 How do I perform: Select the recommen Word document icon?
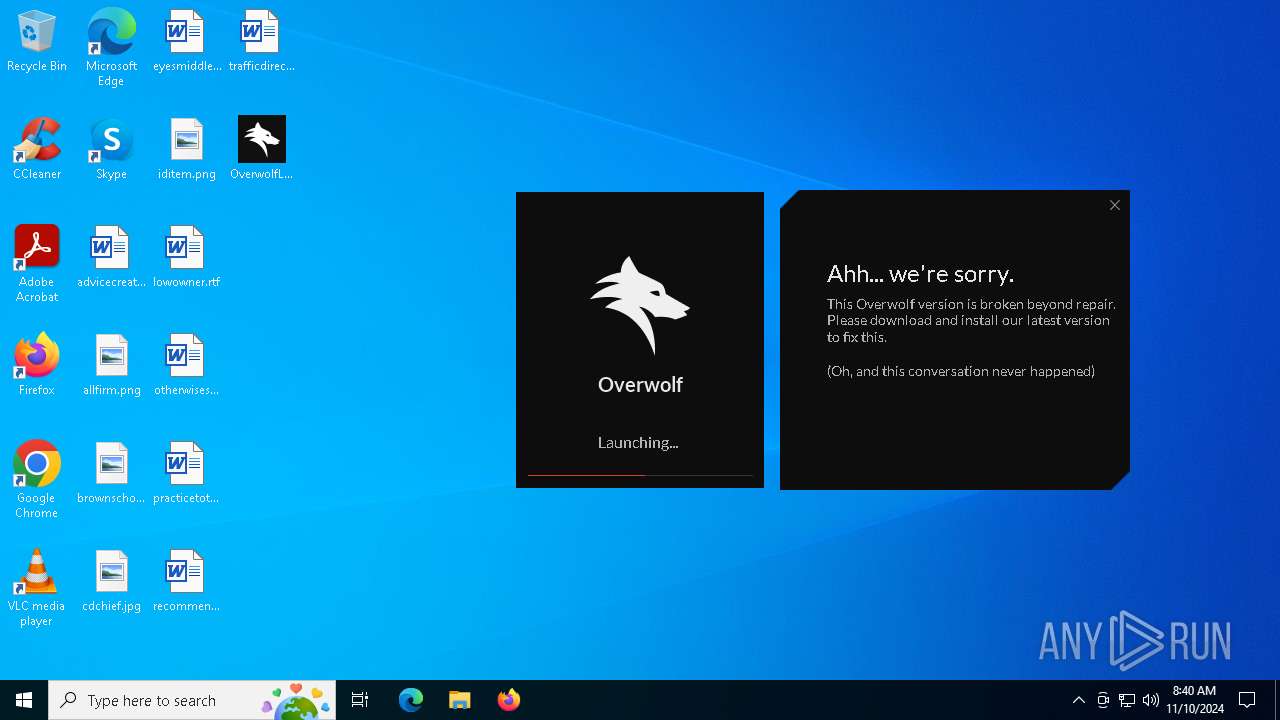tap(186, 582)
